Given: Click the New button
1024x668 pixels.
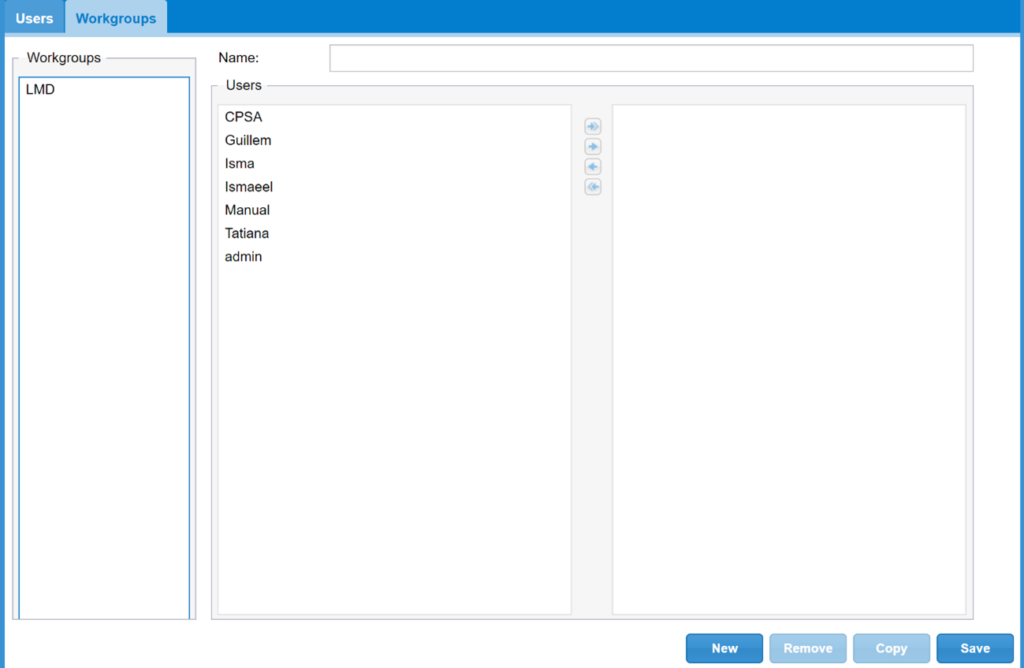Looking at the screenshot, I should [x=724, y=648].
